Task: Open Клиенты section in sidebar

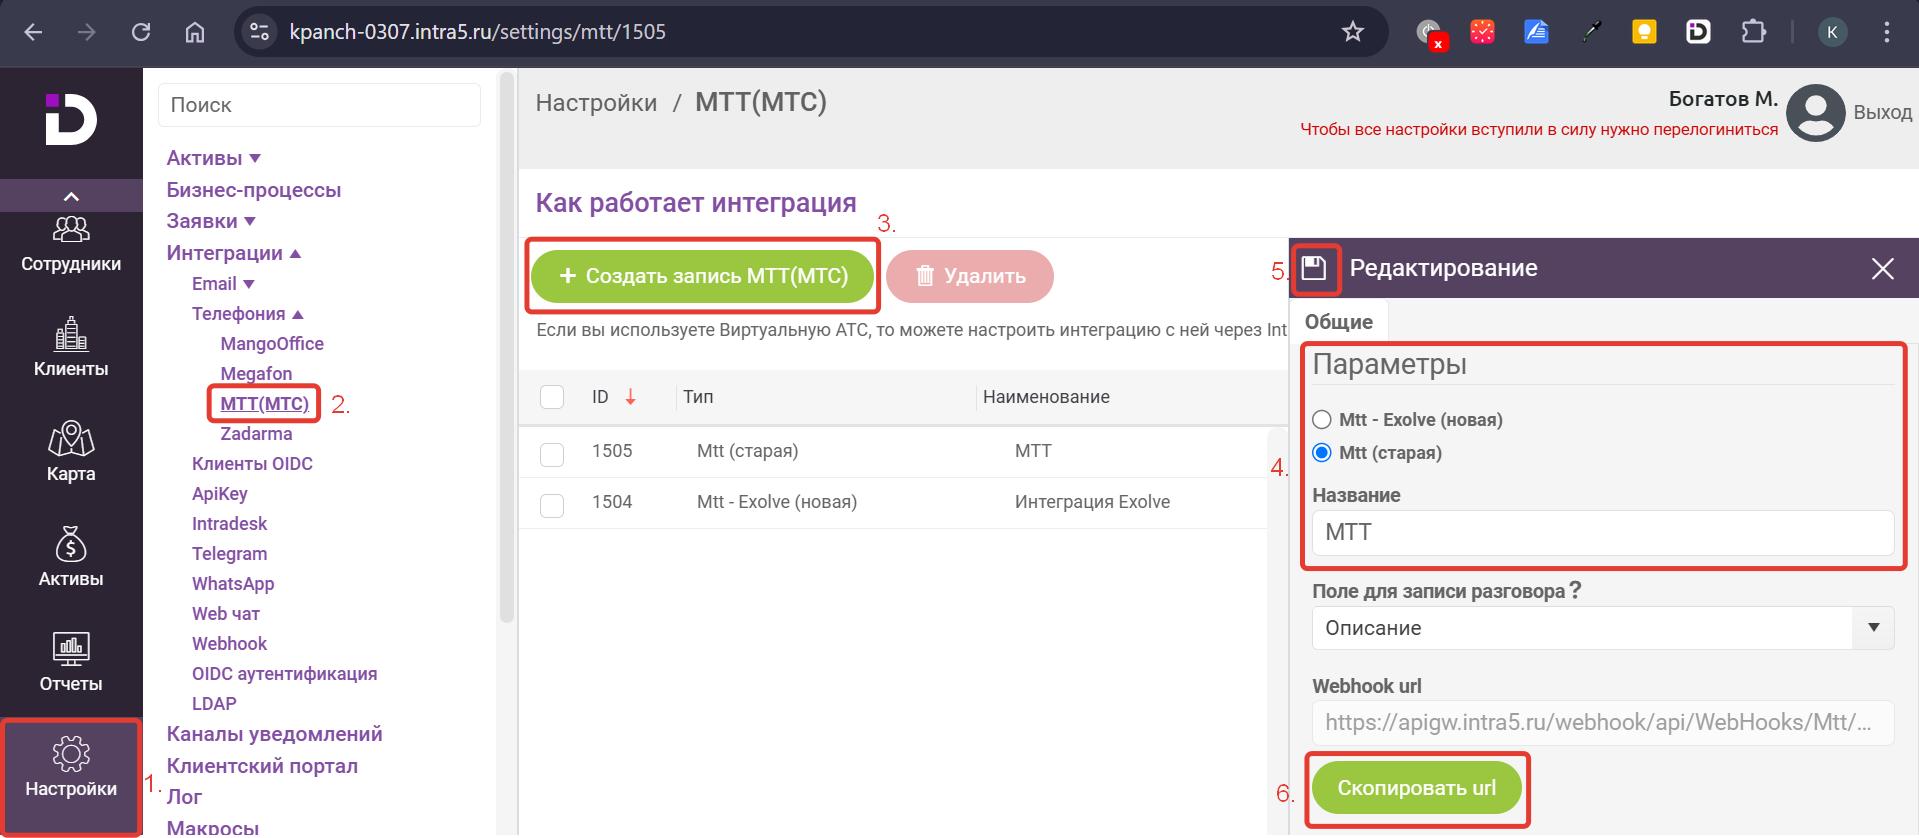Action: point(71,348)
